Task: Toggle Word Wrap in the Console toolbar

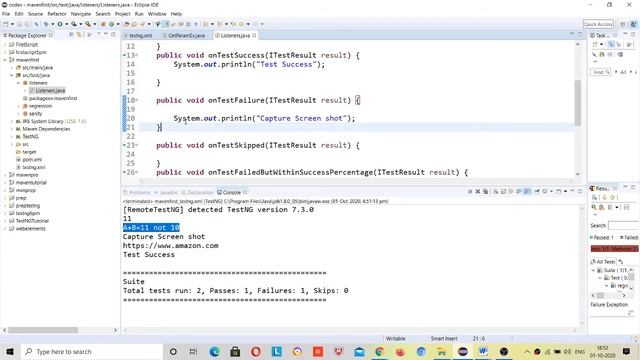Action: pyautogui.click(x=511, y=191)
